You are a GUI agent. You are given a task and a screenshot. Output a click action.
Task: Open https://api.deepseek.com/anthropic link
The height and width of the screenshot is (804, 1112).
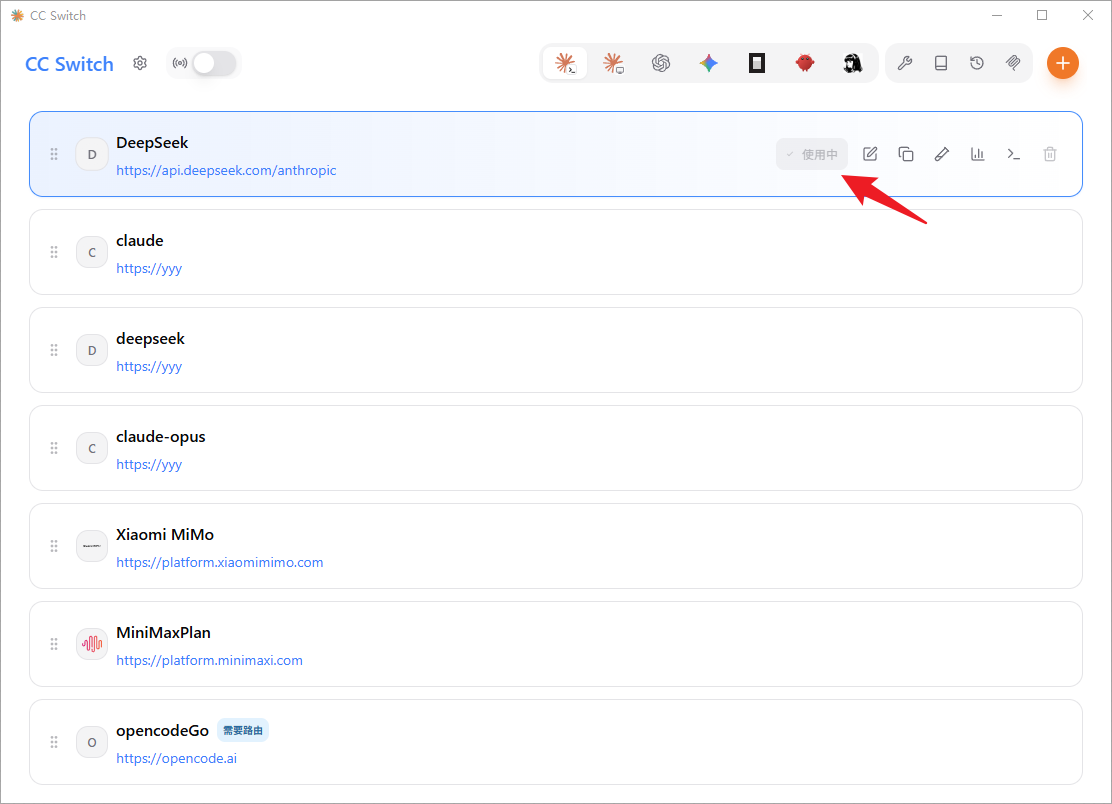coord(226,170)
